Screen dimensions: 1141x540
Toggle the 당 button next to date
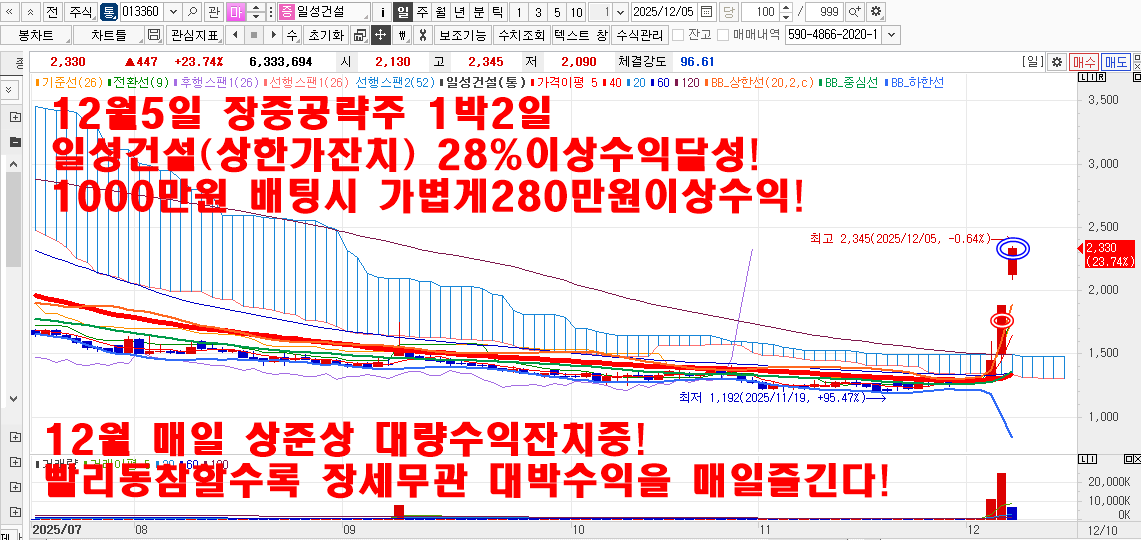tap(729, 12)
